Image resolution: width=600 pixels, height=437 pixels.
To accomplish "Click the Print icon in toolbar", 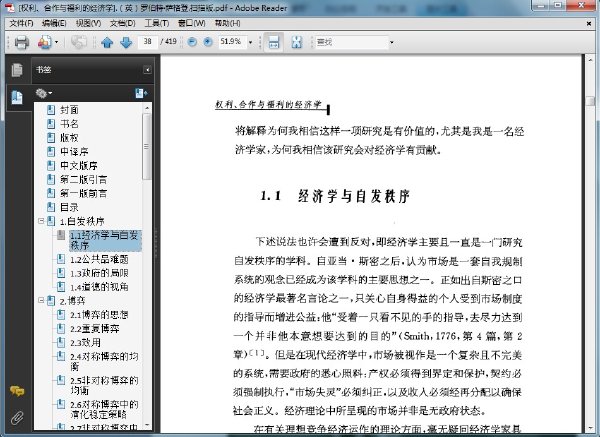I will (x=21, y=42).
